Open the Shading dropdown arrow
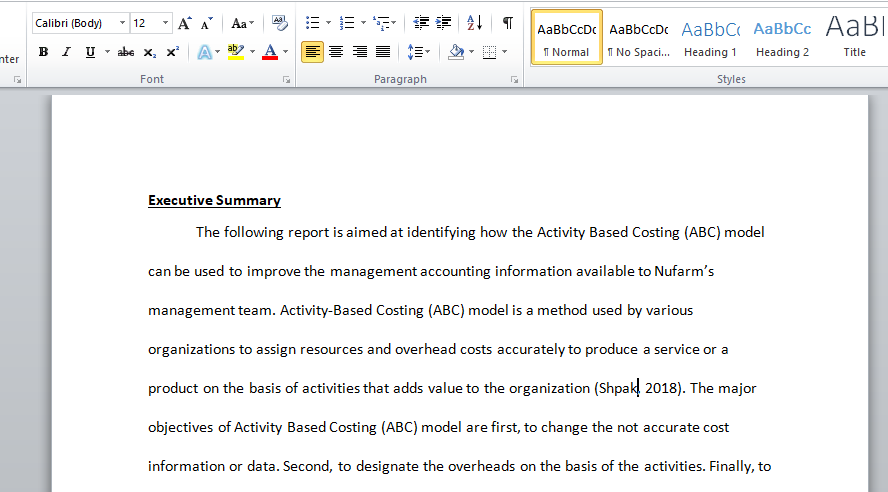The height and width of the screenshot is (492, 888). coord(471,52)
